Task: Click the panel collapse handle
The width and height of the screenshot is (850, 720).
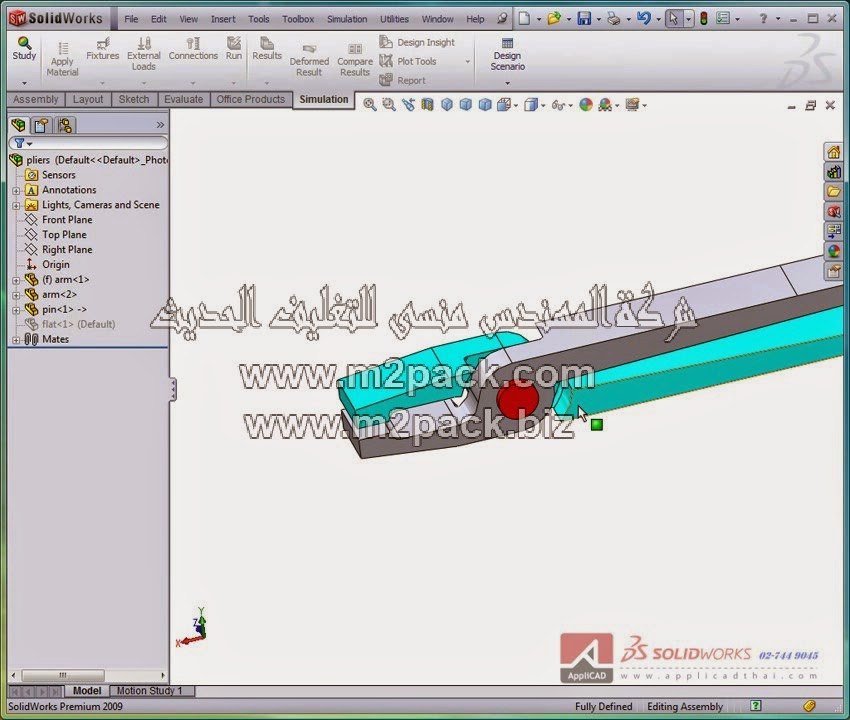Action: (x=173, y=389)
